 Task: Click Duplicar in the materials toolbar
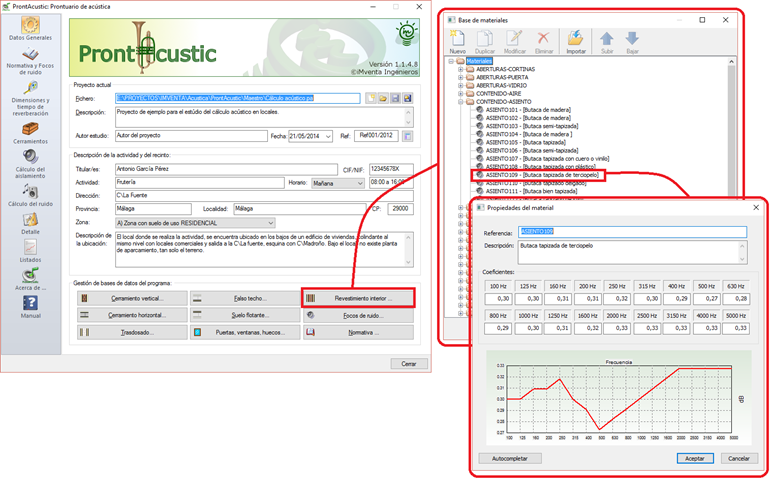click(485, 42)
